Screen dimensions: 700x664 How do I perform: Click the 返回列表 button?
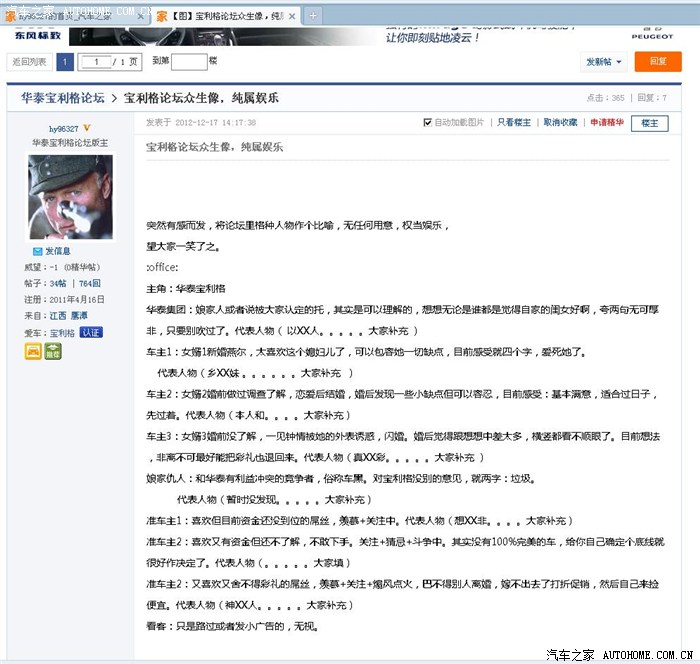click(29, 62)
